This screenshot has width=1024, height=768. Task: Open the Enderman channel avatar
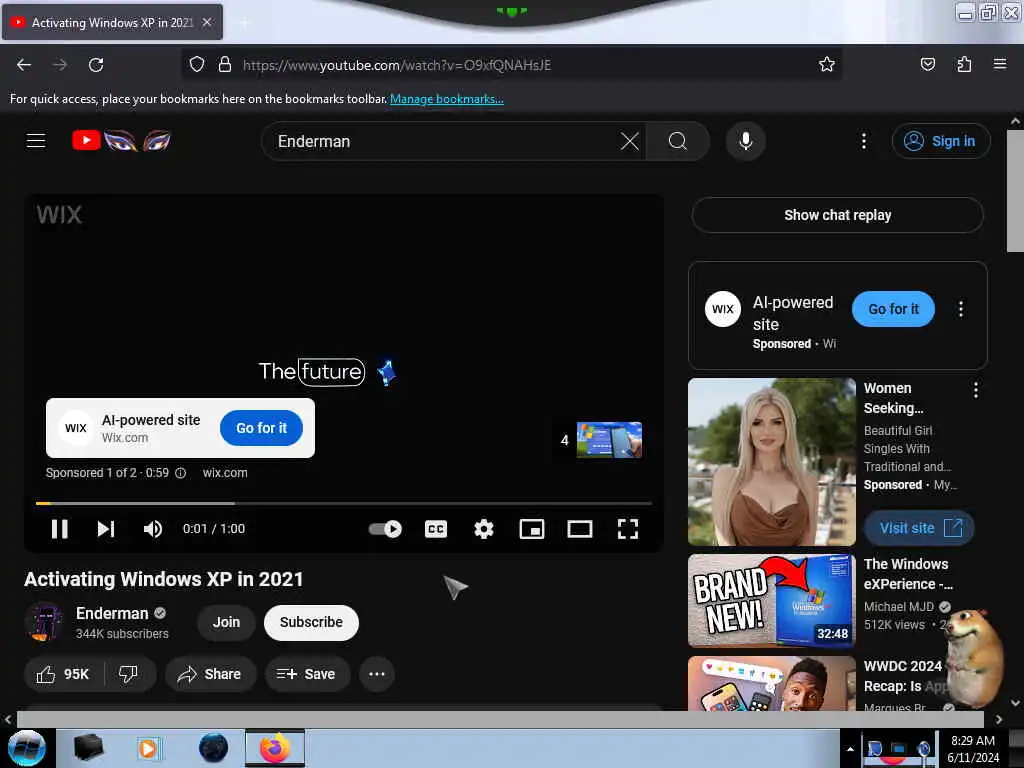44,622
